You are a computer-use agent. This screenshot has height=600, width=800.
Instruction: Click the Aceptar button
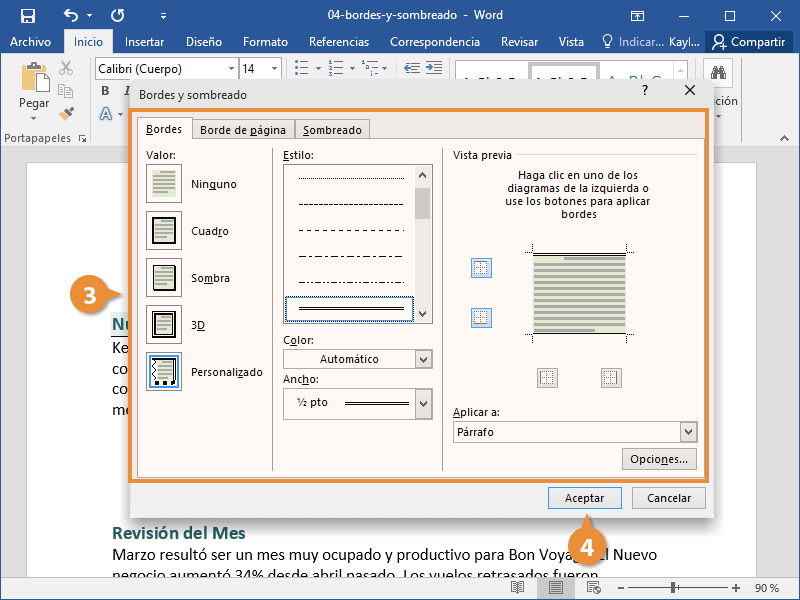[x=584, y=498]
